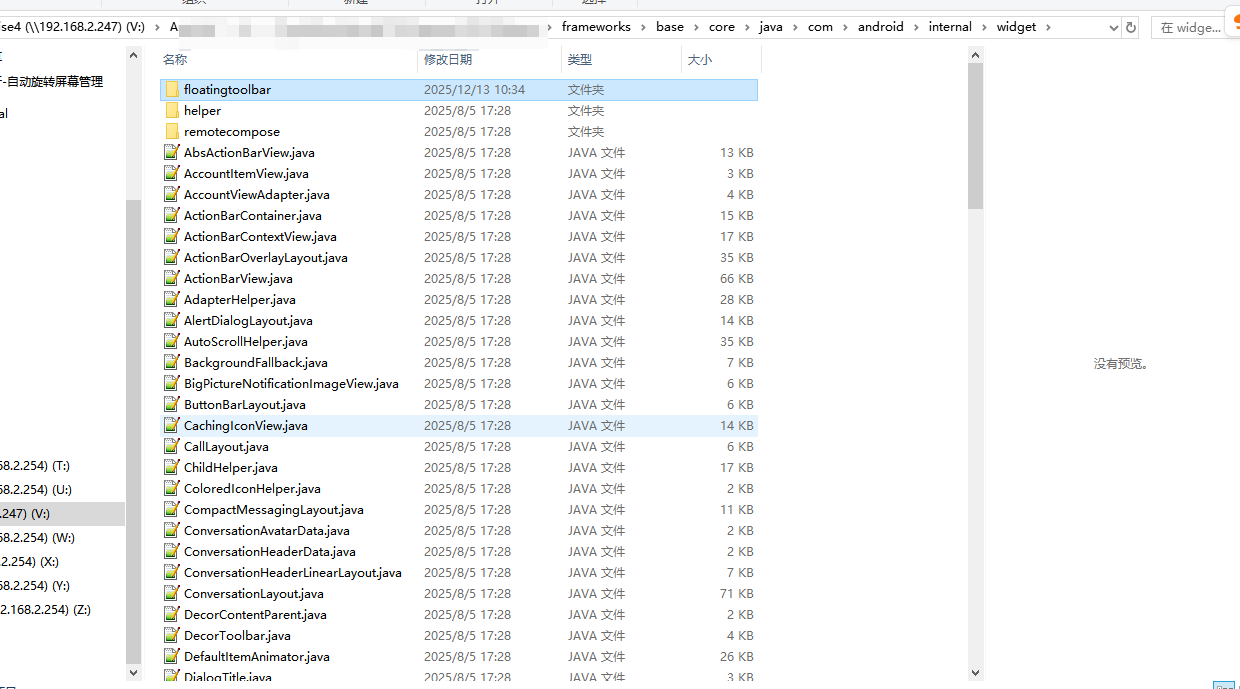This screenshot has height=689, width=1240.
Task: Select the (U:) network drive in sidebar
Action: [35, 490]
